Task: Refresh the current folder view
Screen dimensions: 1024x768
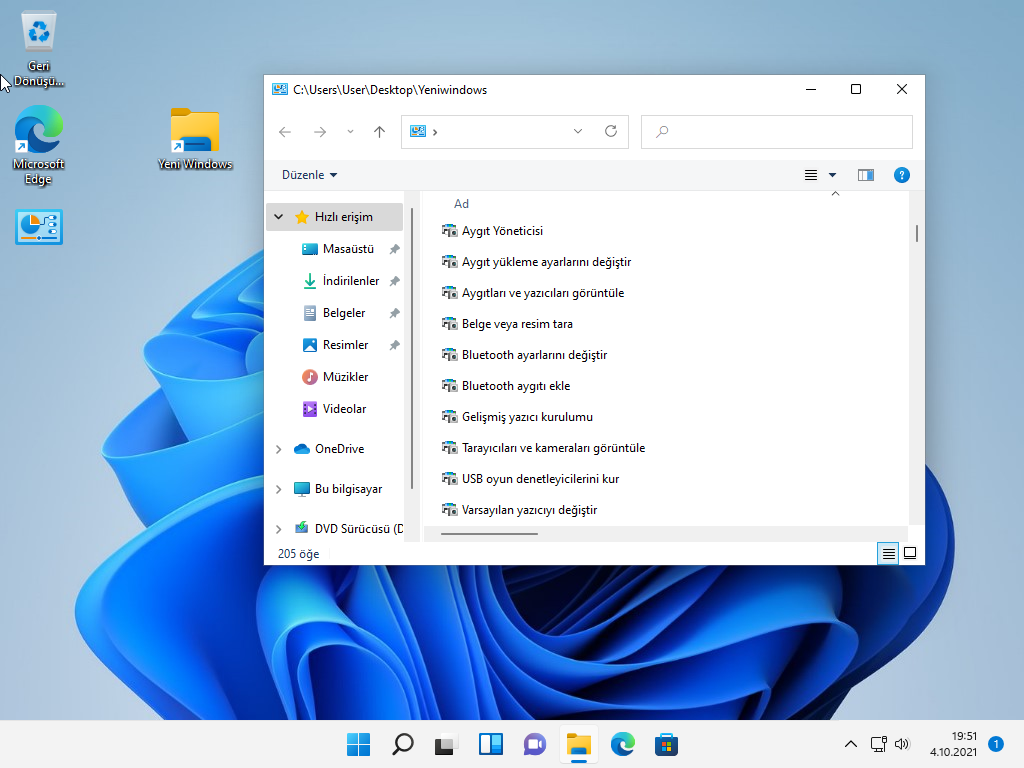Action: pos(611,131)
